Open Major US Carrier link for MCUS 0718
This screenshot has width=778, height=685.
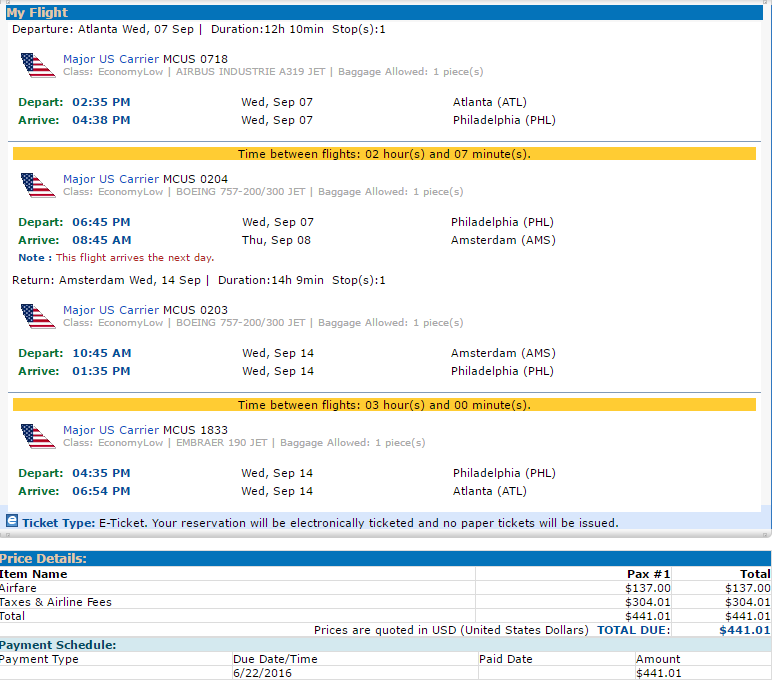(111, 59)
